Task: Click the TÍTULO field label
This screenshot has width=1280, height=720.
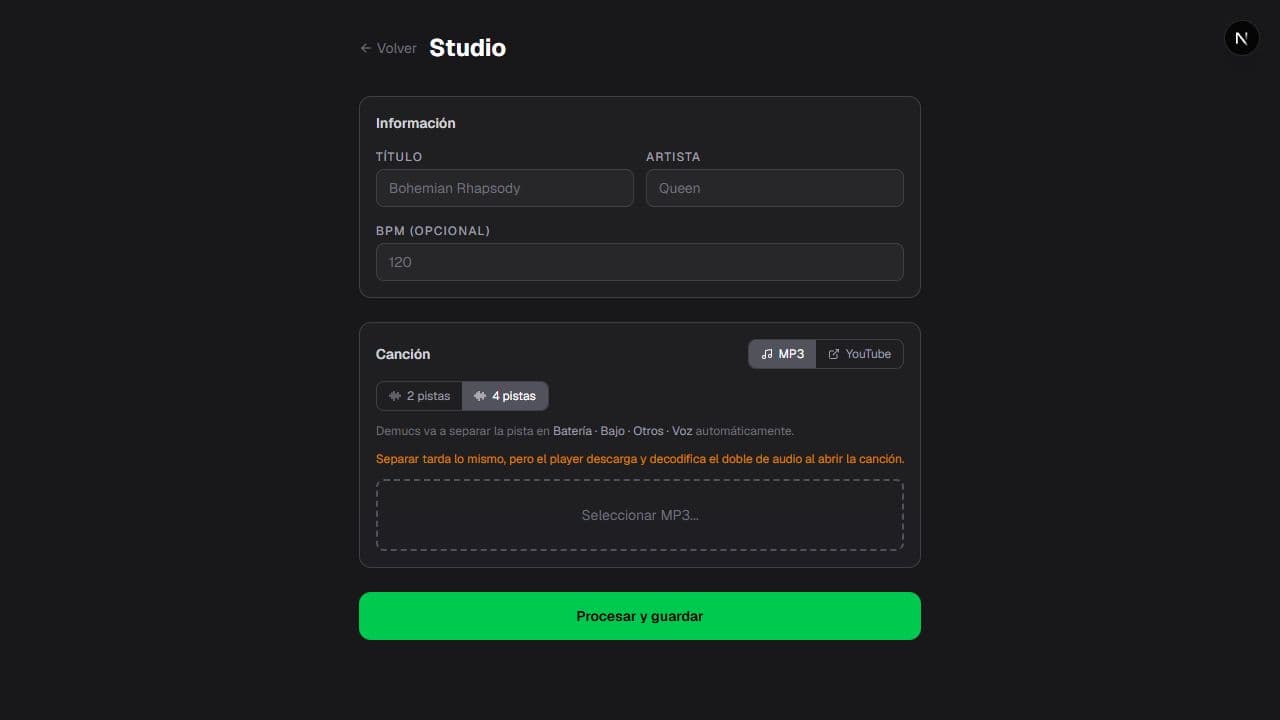Action: (399, 157)
